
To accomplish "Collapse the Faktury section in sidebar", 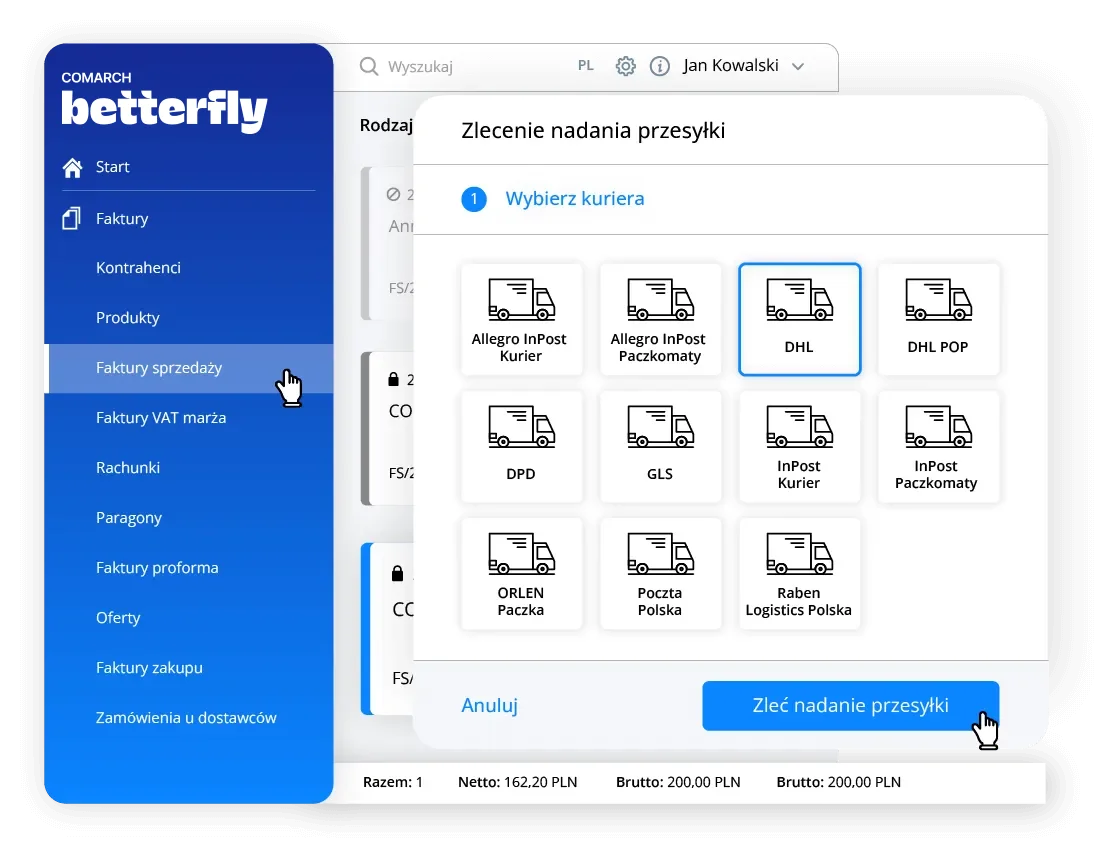I will [x=122, y=218].
